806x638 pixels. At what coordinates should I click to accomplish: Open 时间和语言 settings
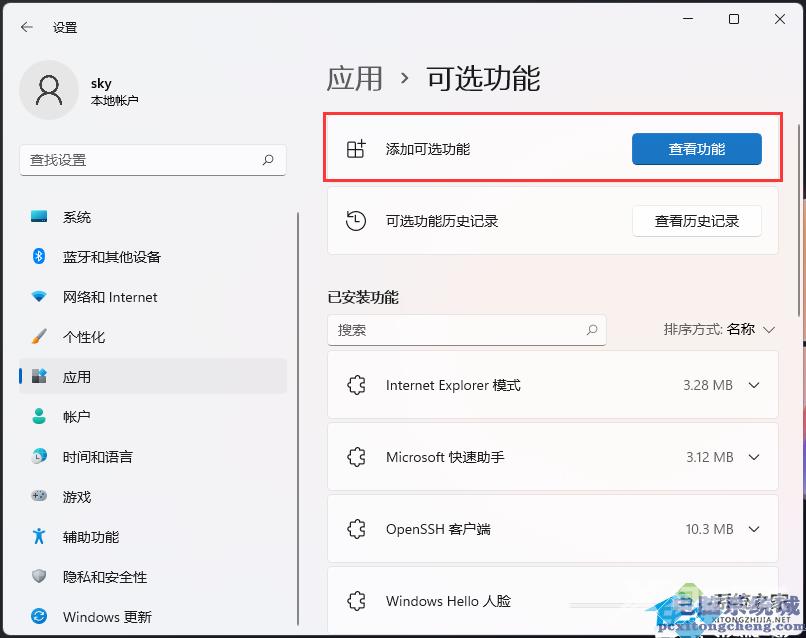153,457
